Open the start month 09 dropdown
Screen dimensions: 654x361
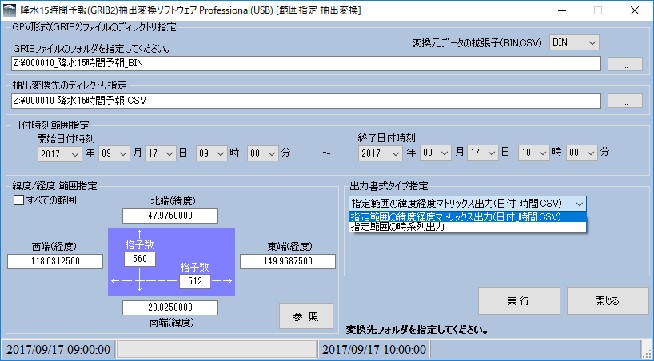click(114, 153)
